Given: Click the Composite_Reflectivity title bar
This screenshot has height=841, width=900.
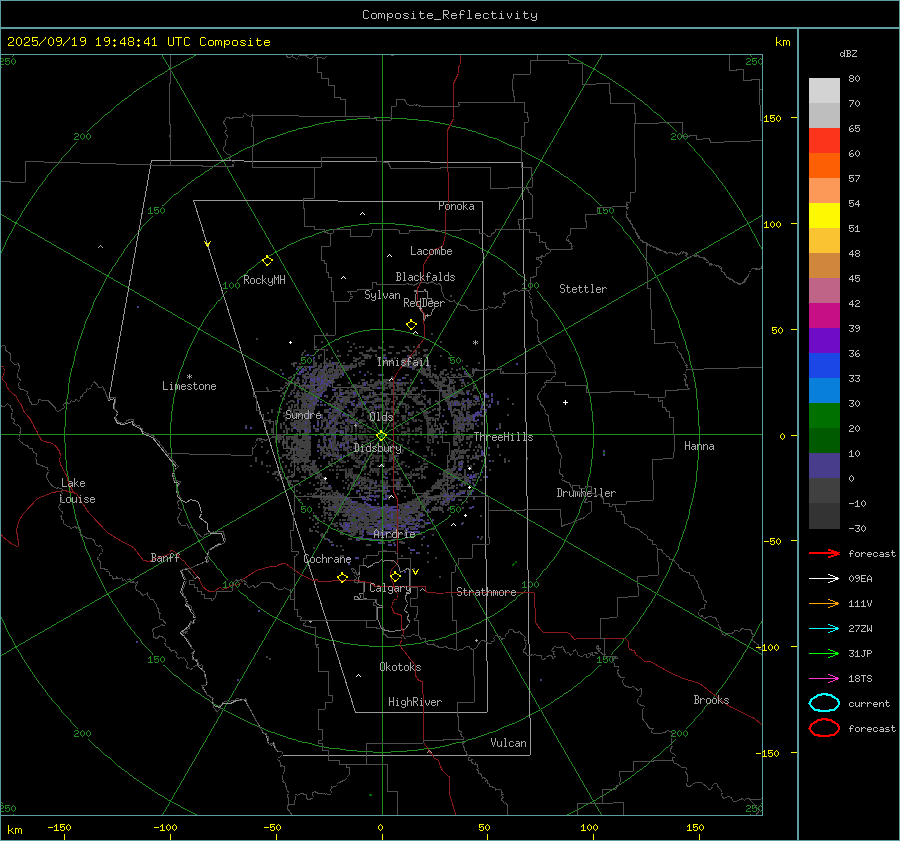Looking at the screenshot, I should [x=449, y=15].
